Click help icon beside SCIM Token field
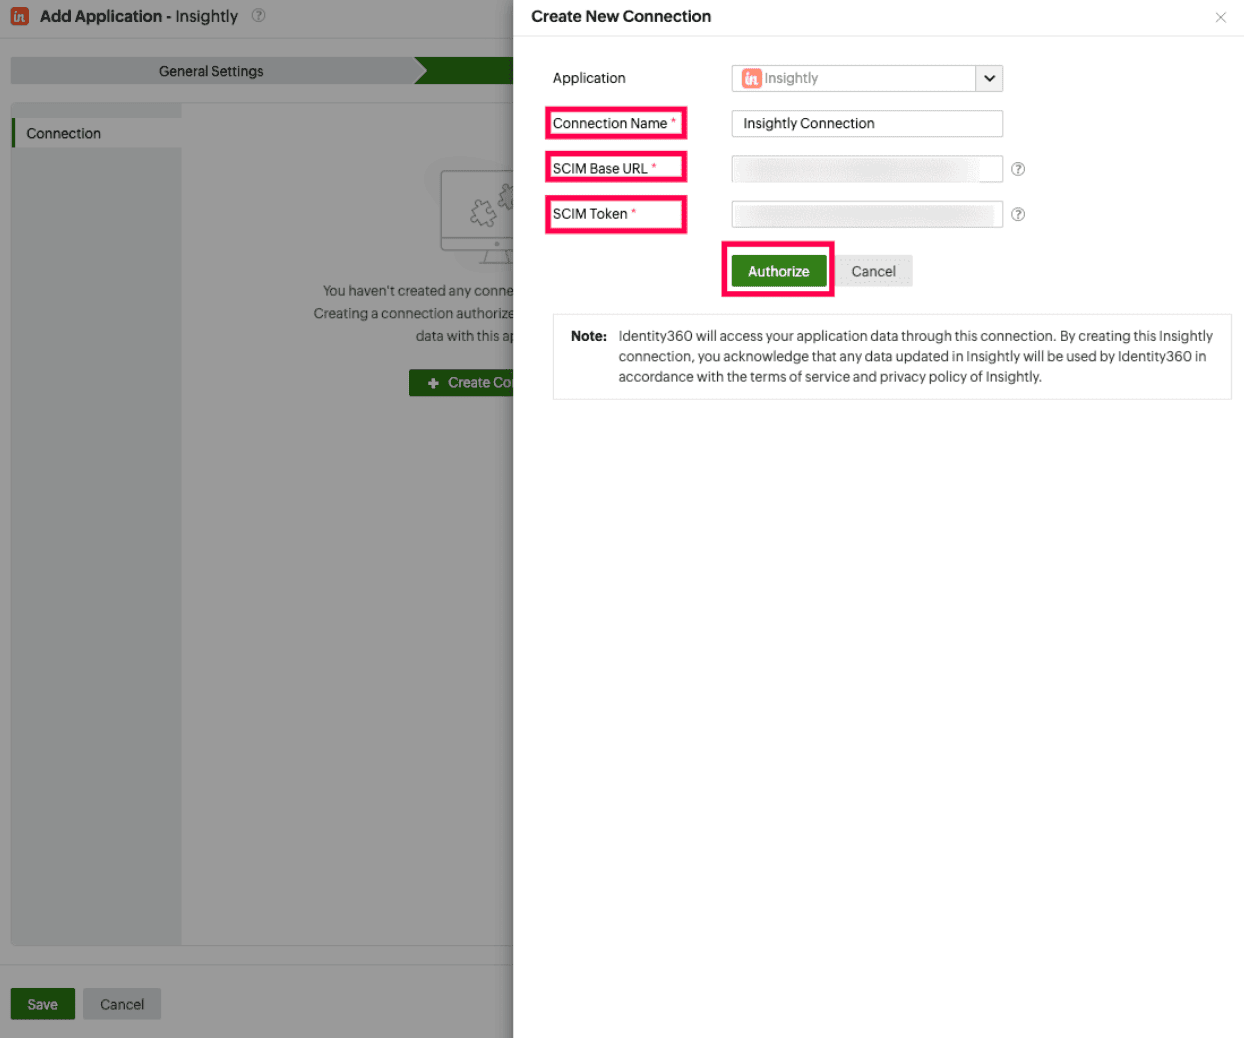The width and height of the screenshot is (1244, 1038). [1018, 214]
